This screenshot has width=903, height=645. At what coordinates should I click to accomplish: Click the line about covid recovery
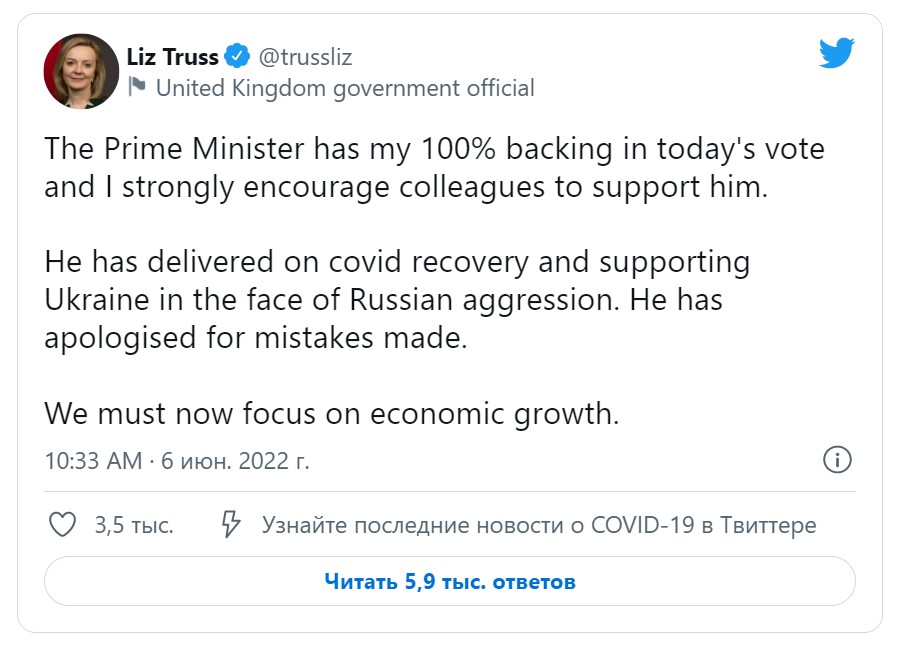(x=397, y=263)
